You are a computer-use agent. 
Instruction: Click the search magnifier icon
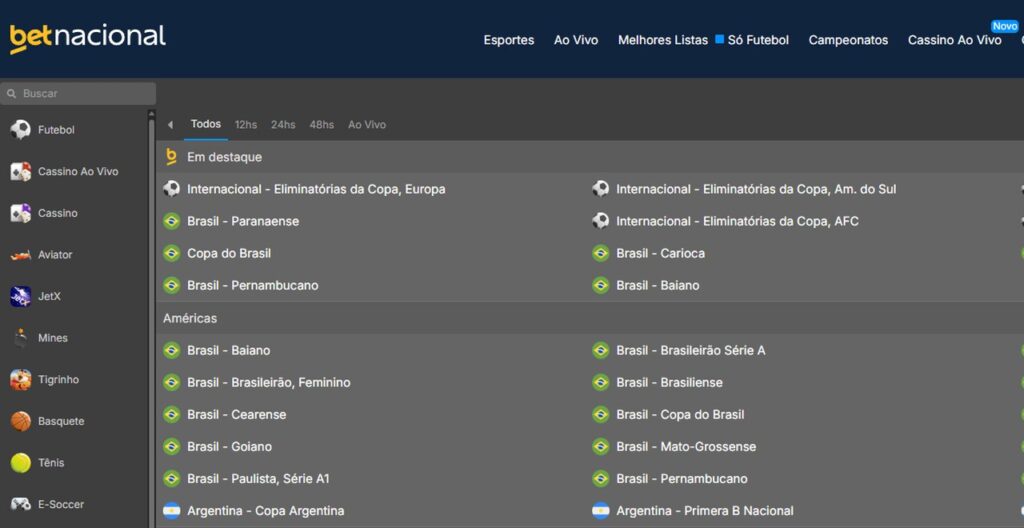pyautogui.click(x=11, y=93)
